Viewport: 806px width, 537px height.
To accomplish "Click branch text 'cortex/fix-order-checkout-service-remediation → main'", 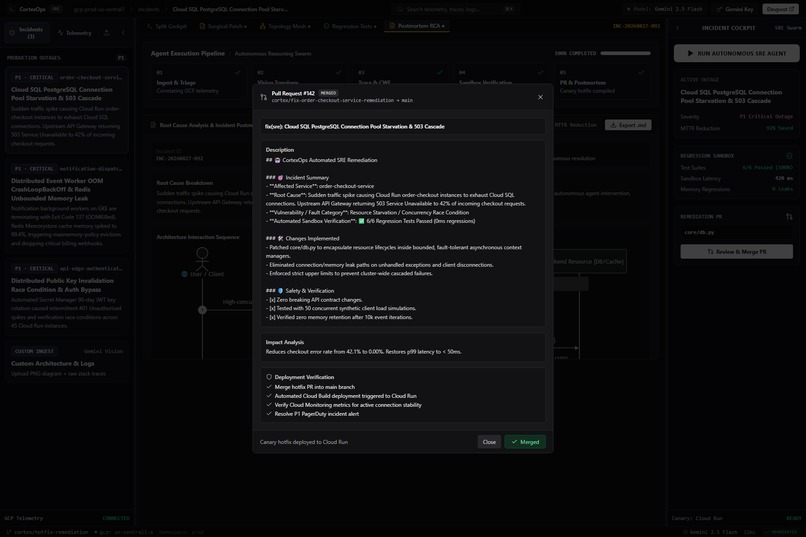I will (342, 101).
